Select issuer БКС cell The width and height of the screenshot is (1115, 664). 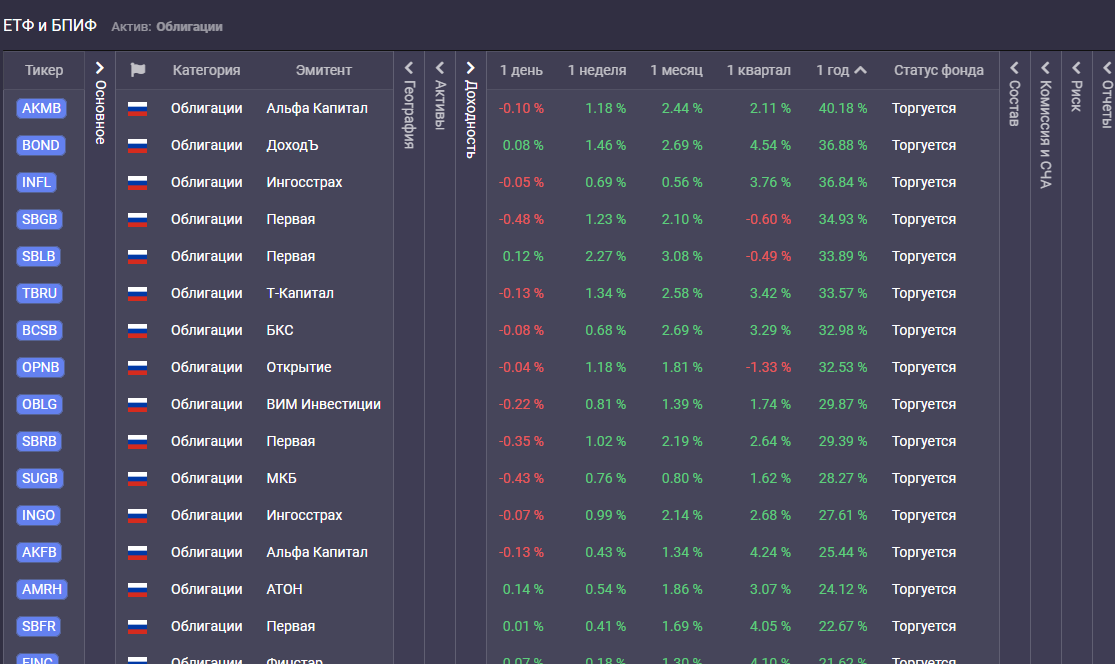[x=280, y=330]
